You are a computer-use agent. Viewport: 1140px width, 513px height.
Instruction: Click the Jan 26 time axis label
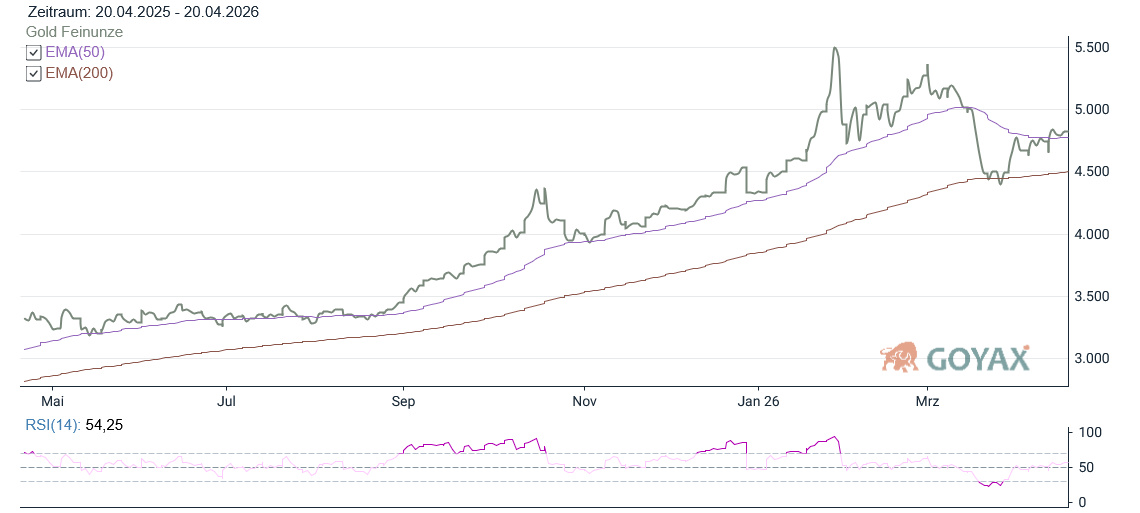pos(757,401)
